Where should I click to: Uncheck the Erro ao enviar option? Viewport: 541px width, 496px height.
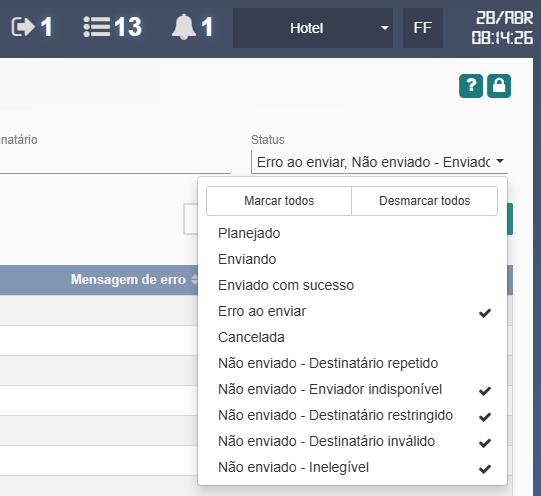click(353, 311)
